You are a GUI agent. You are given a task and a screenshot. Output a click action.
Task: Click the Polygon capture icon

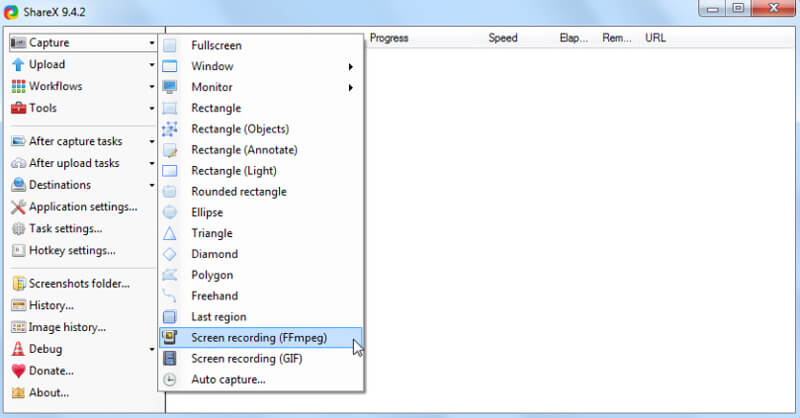(170, 275)
